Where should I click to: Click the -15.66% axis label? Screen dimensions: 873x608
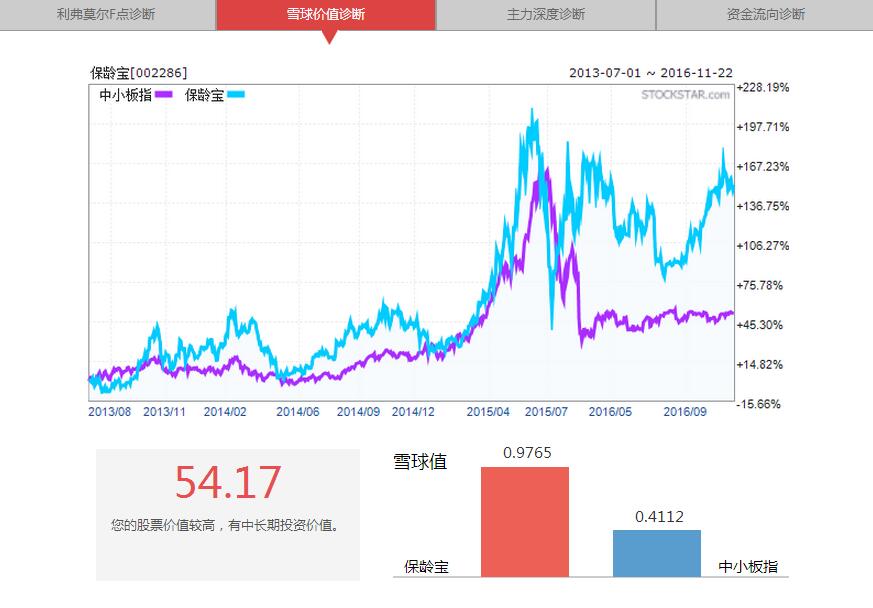pos(758,404)
